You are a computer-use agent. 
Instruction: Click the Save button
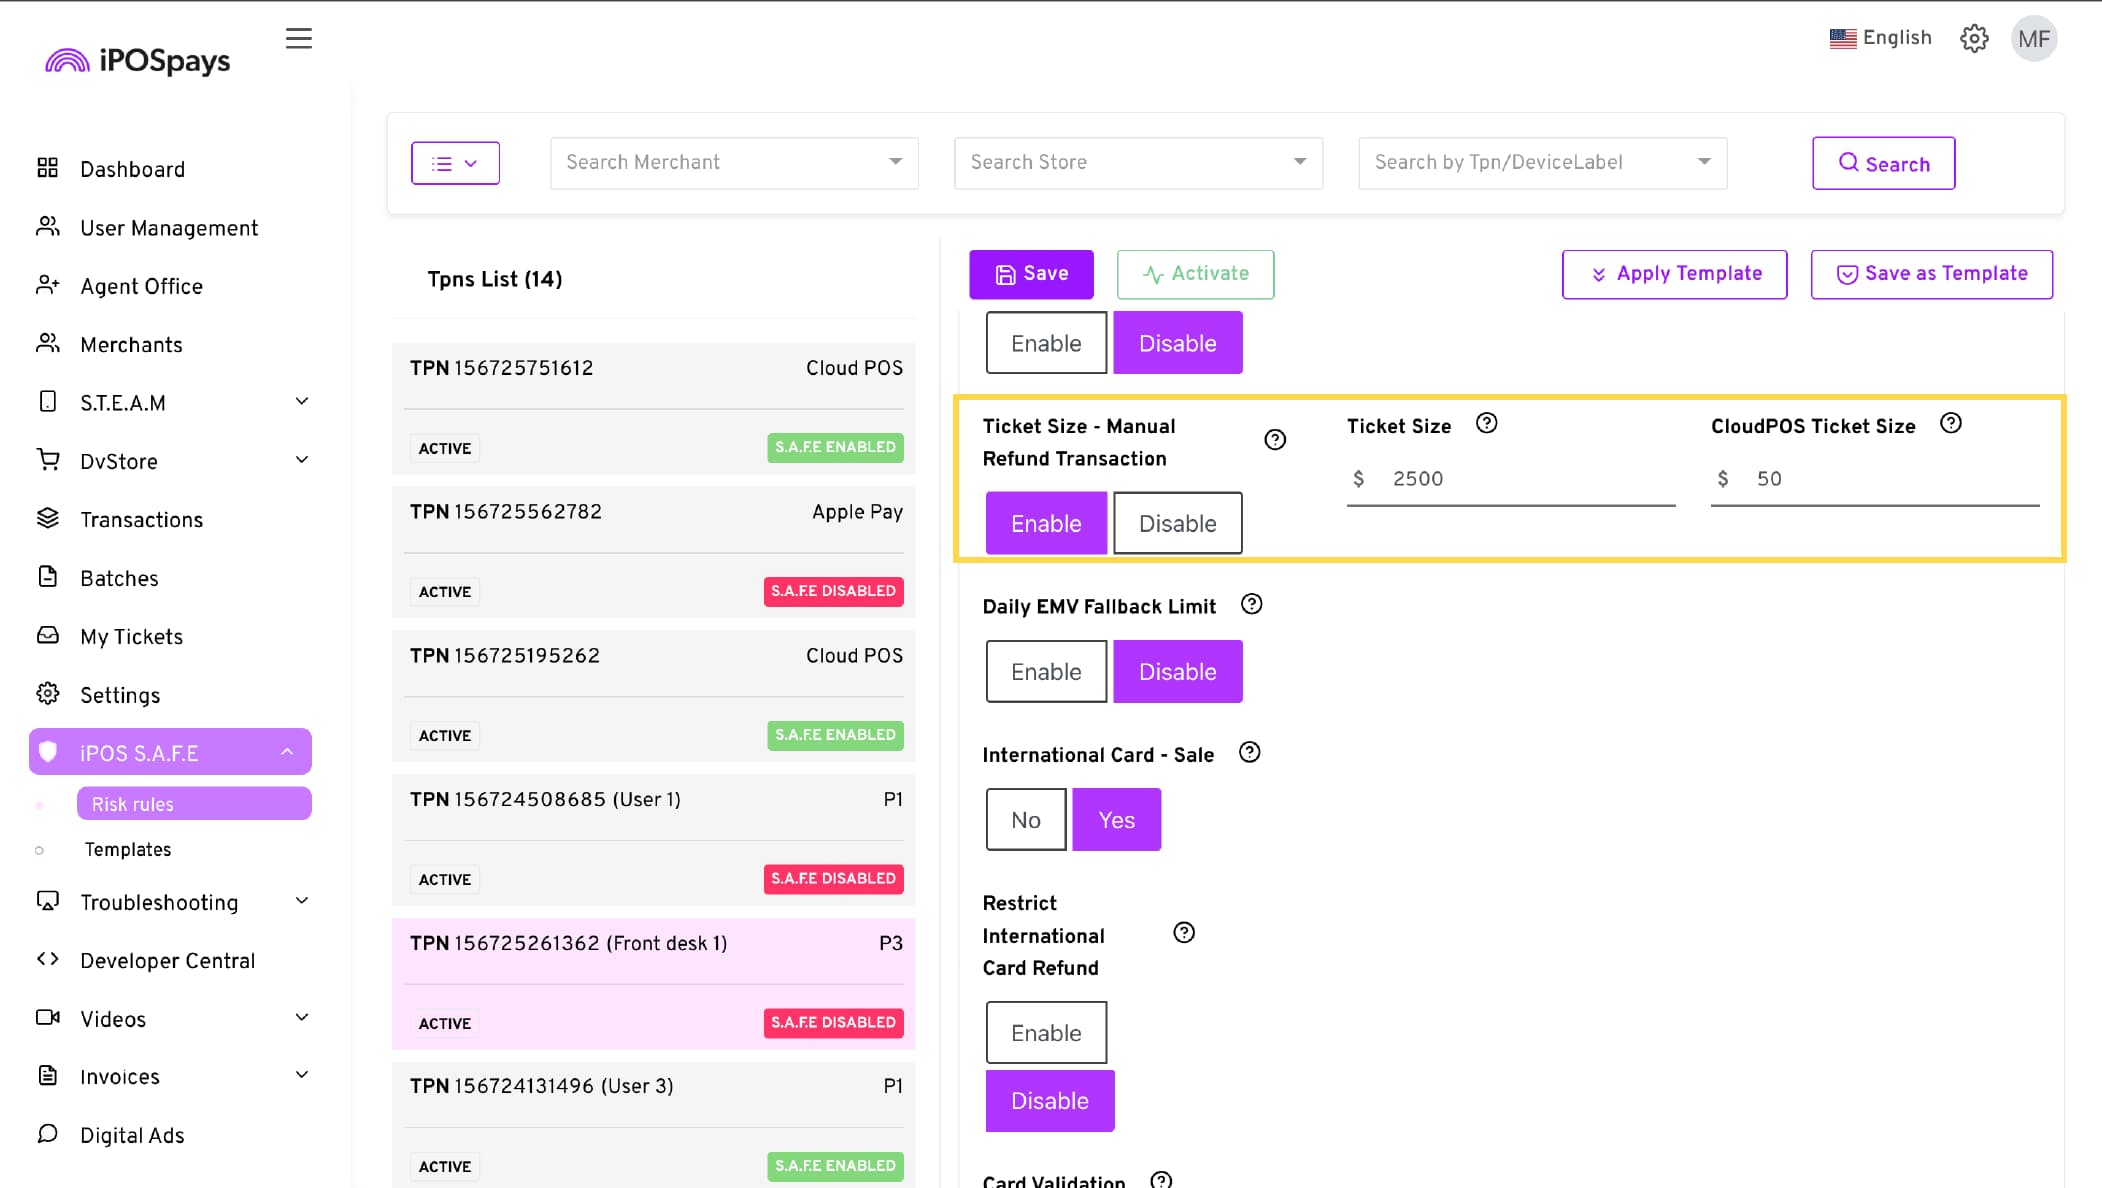coord(1031,274)
